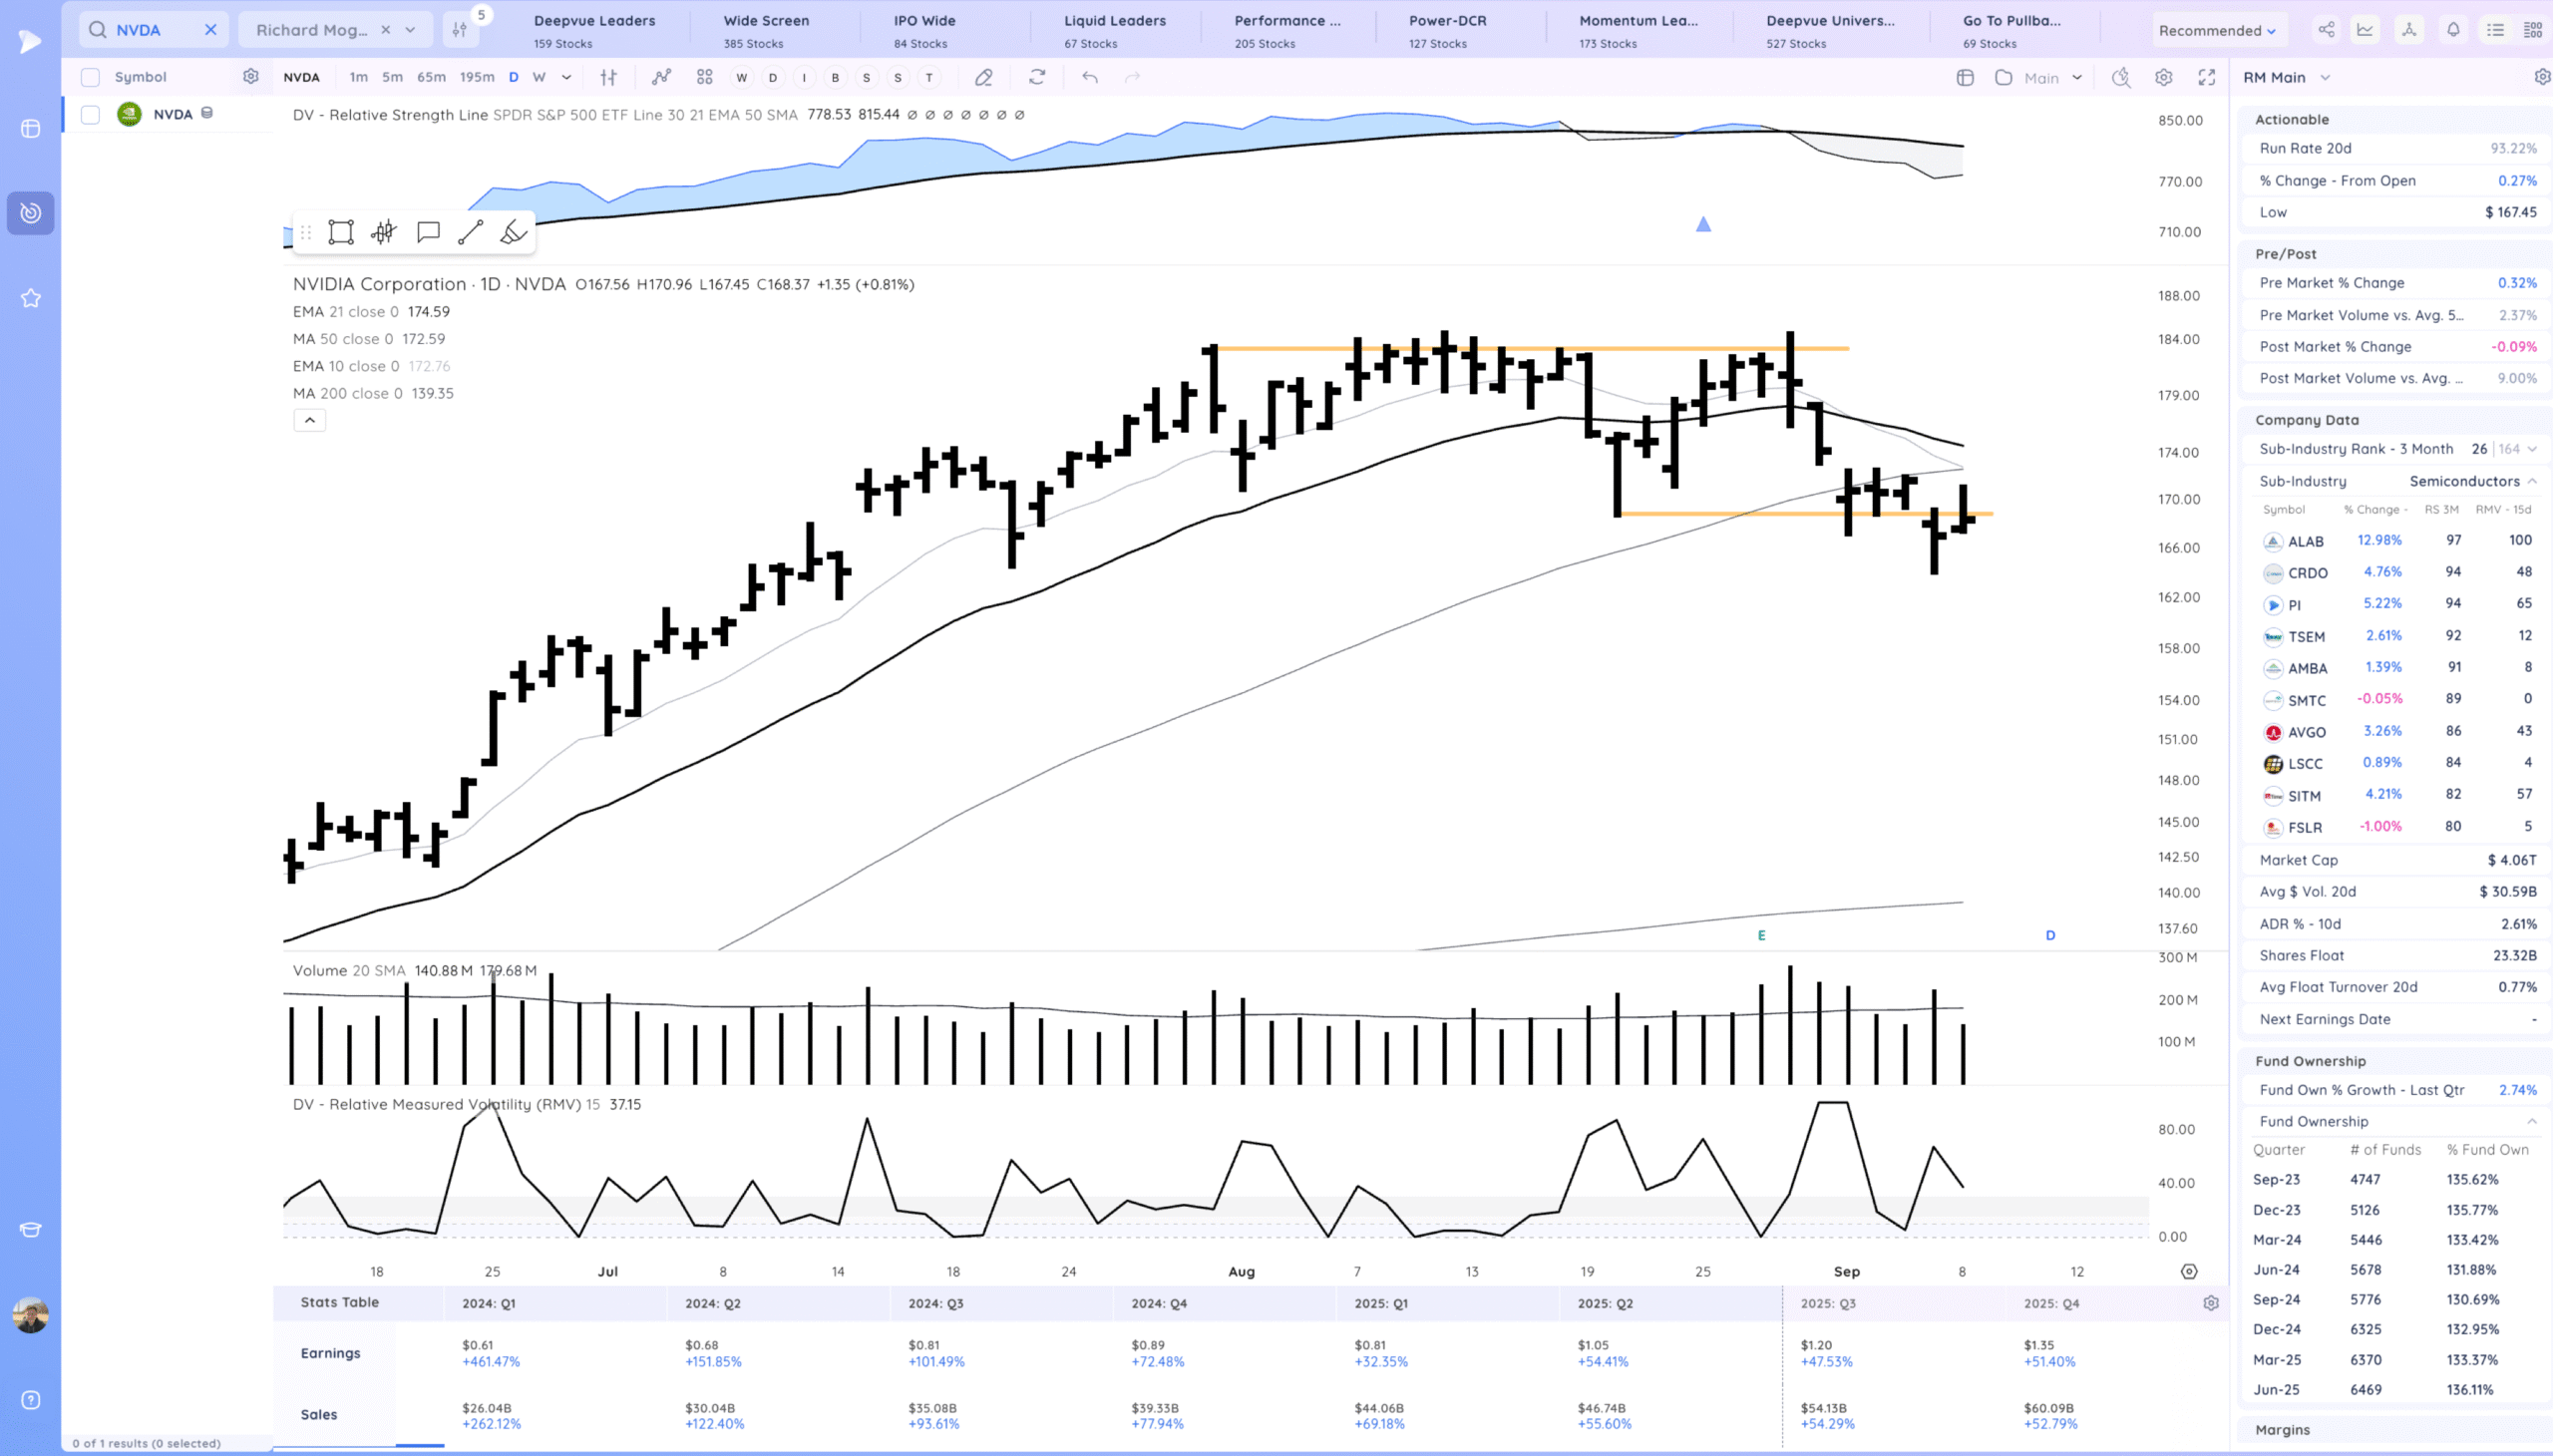Switch chart to 1m timeframe
Viewport: 2553px width, 1456px height.
(358, 77)
